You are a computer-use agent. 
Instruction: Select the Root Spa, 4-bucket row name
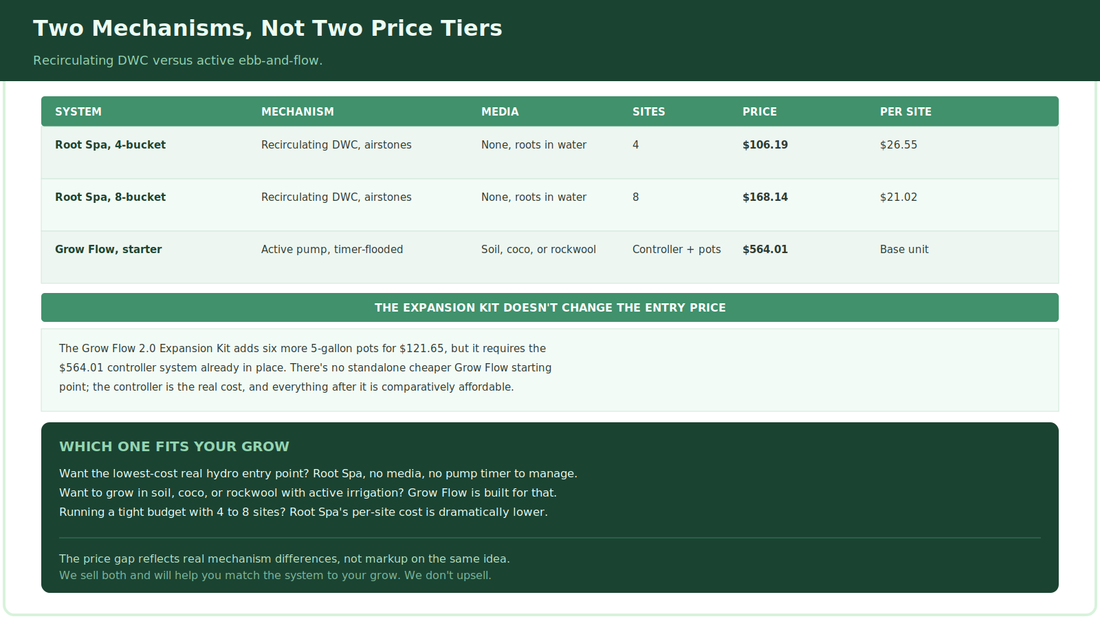click(x=110, y=145)
